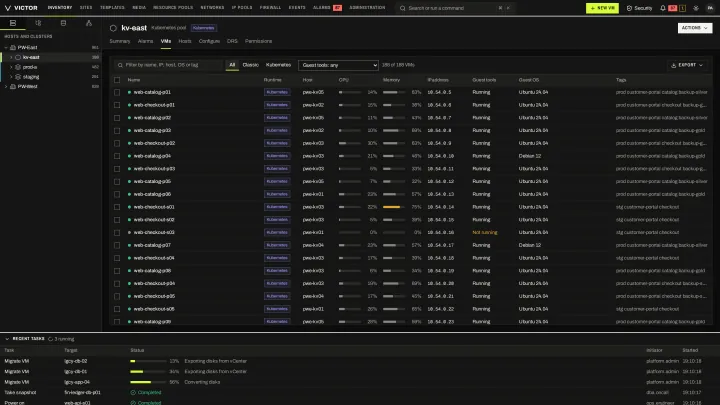Focus the filter by name, IP, host field
Viewport: 720px width, 405px height.
tap(168, 65)
